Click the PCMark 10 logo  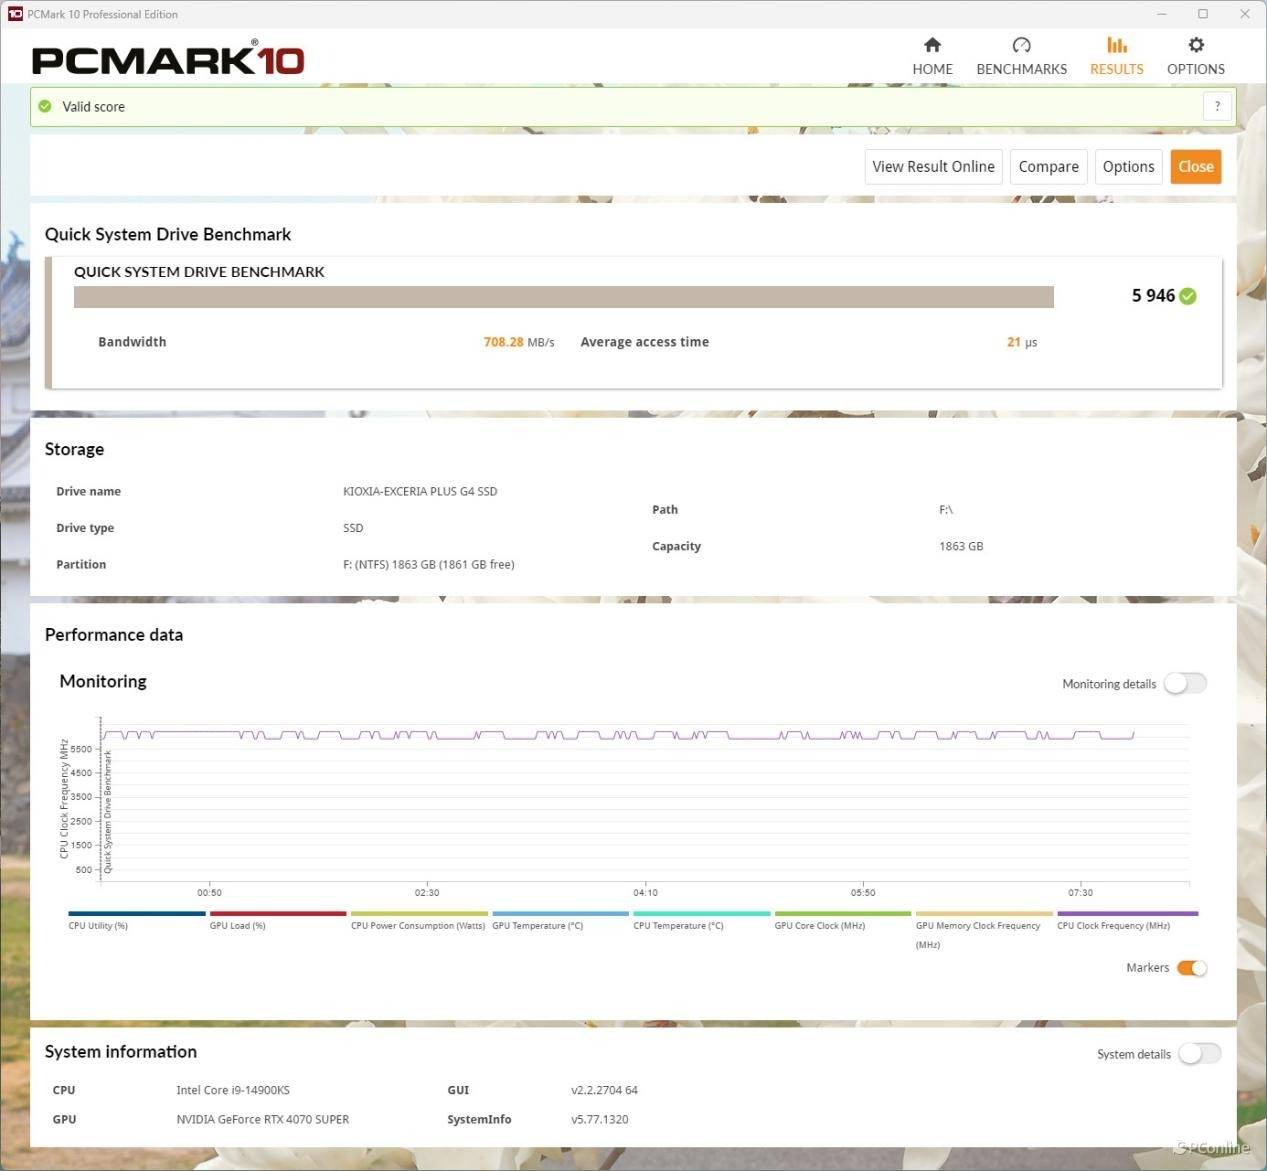pyautogui.click(x=168, y=60)
